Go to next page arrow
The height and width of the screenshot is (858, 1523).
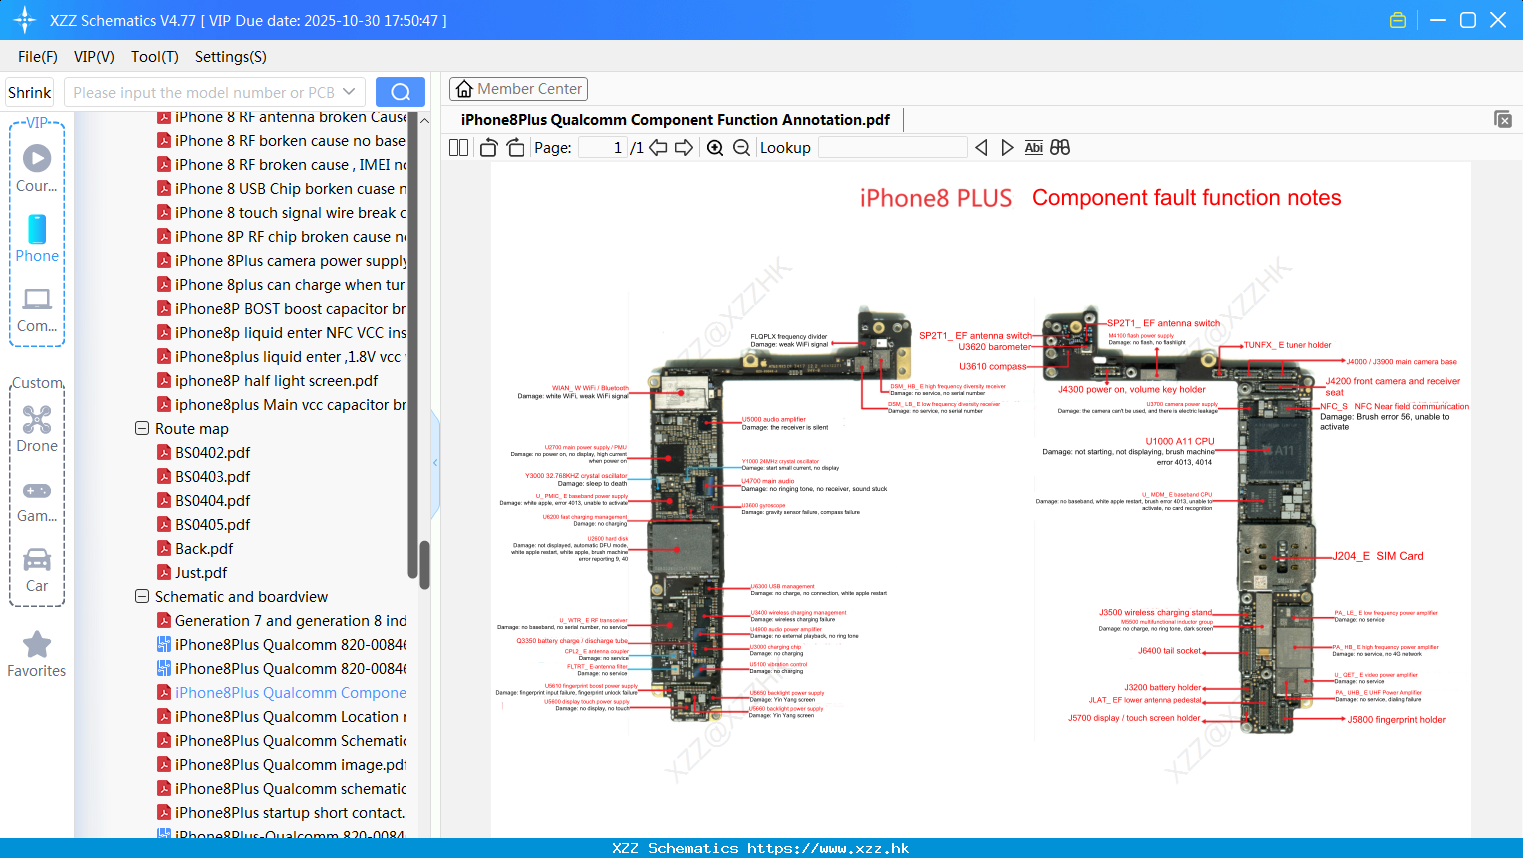click(x=684, y=148)
